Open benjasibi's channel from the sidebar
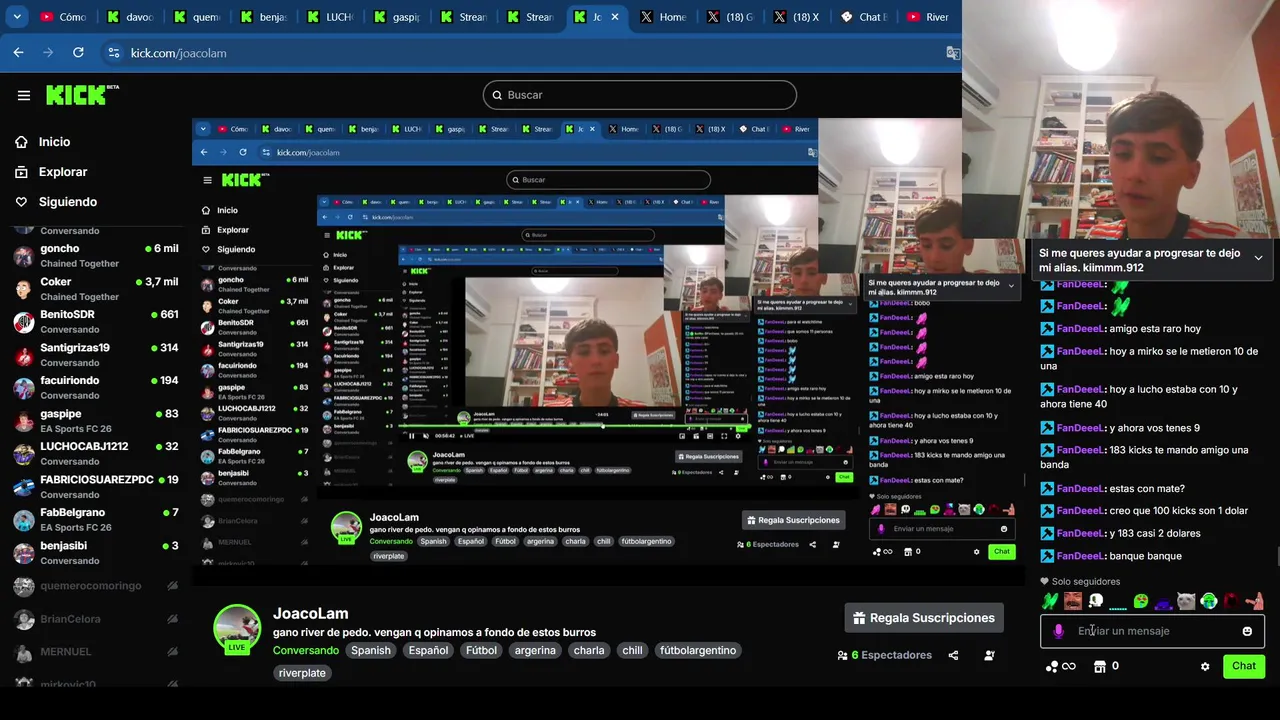 (96, 553)
